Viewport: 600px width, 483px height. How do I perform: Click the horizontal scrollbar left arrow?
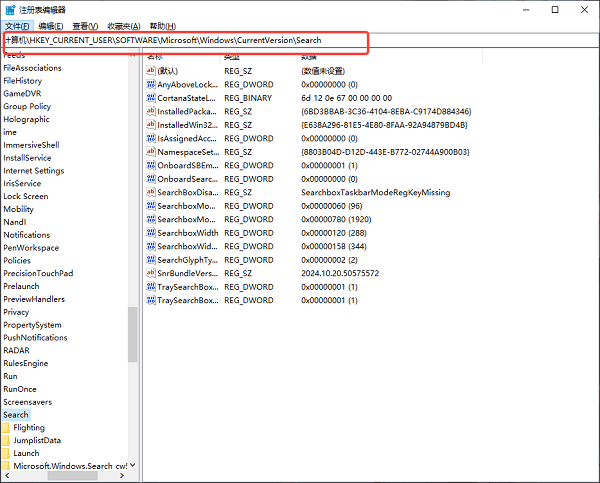coord(7,475)
